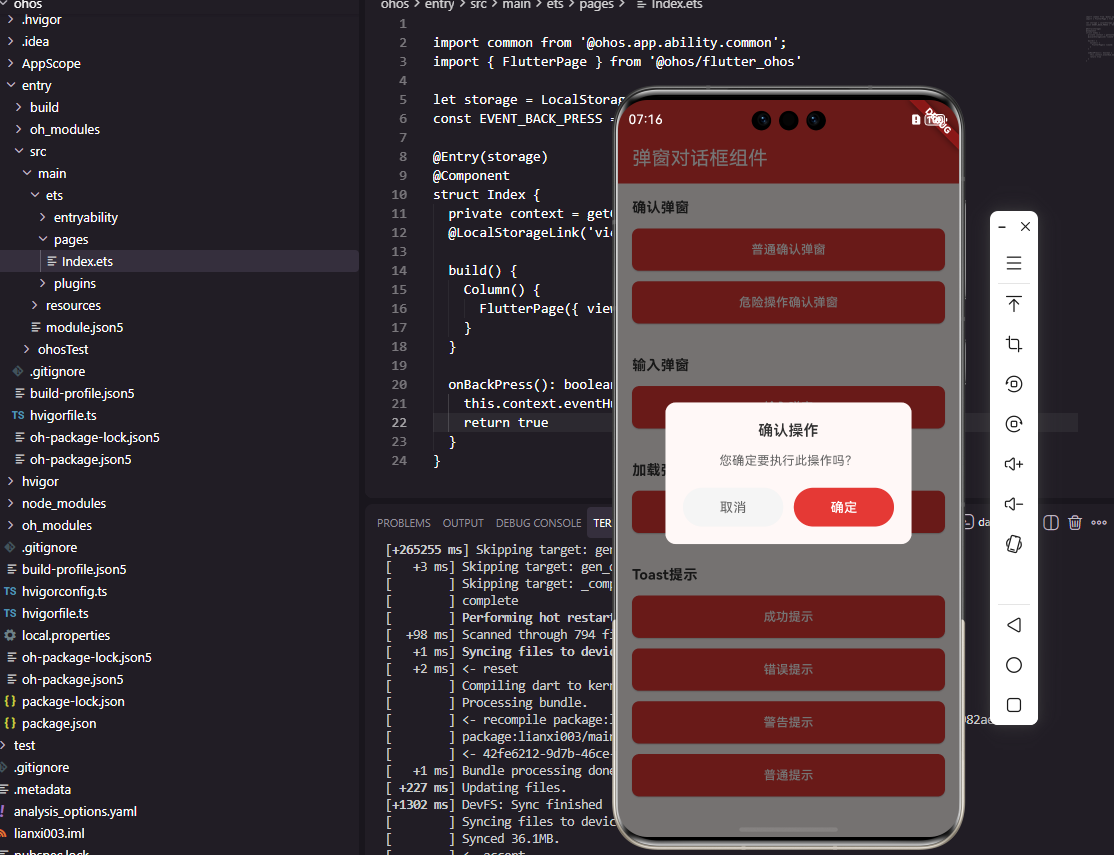The height and width of the screenshot is (855, 1114).
Task: Tap the 危险操作确认弹窗 button
Action: 788,302
